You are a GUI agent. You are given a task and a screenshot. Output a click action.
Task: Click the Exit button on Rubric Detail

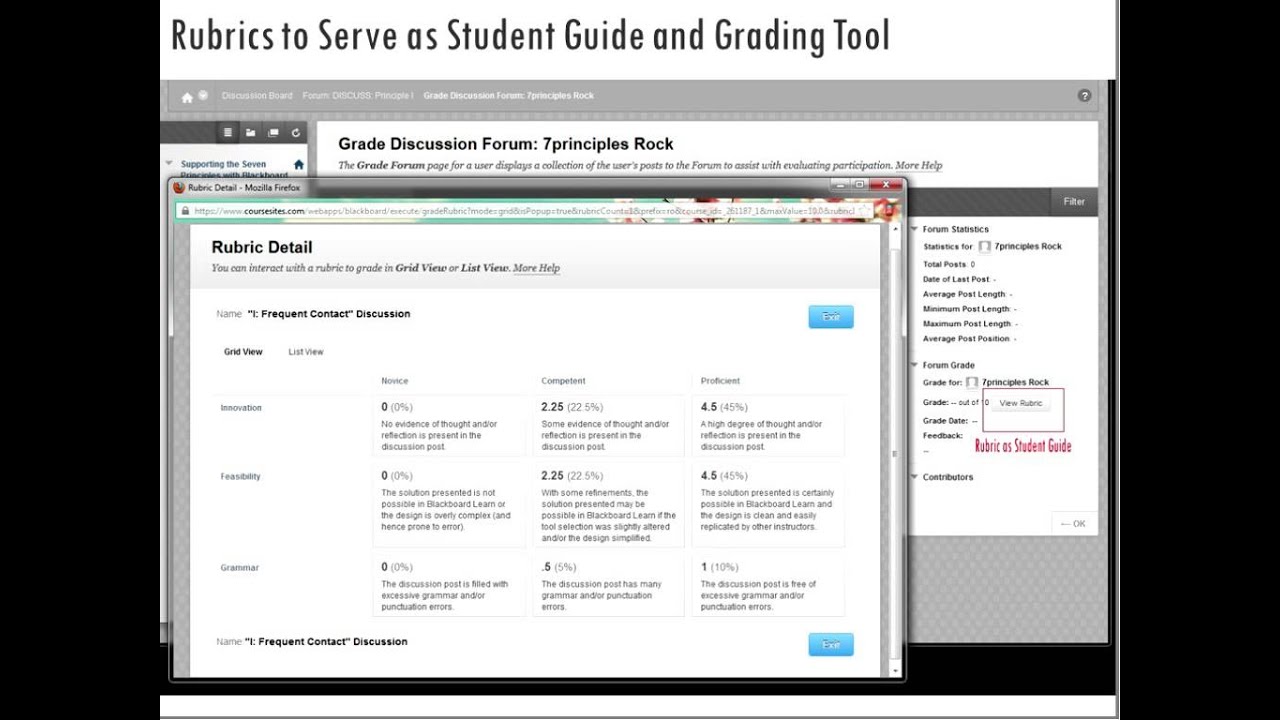coord(831,316)
